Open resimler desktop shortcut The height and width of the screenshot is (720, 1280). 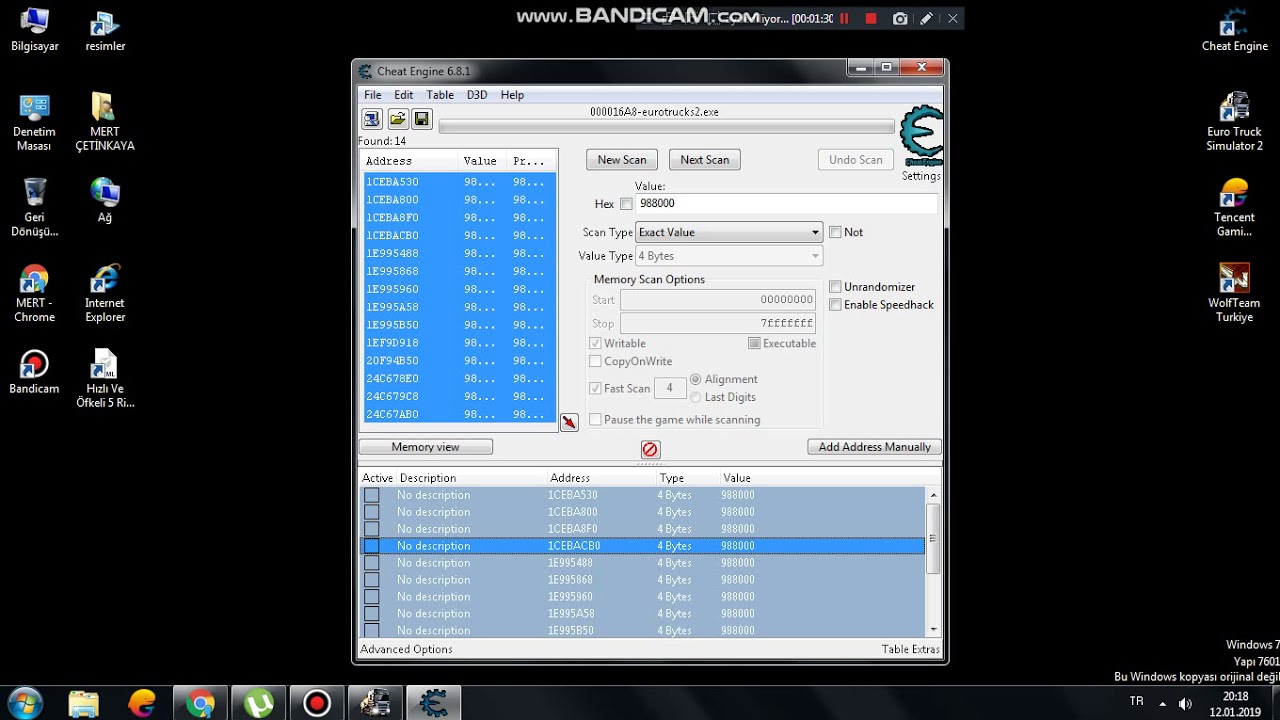tap(105, 30)
